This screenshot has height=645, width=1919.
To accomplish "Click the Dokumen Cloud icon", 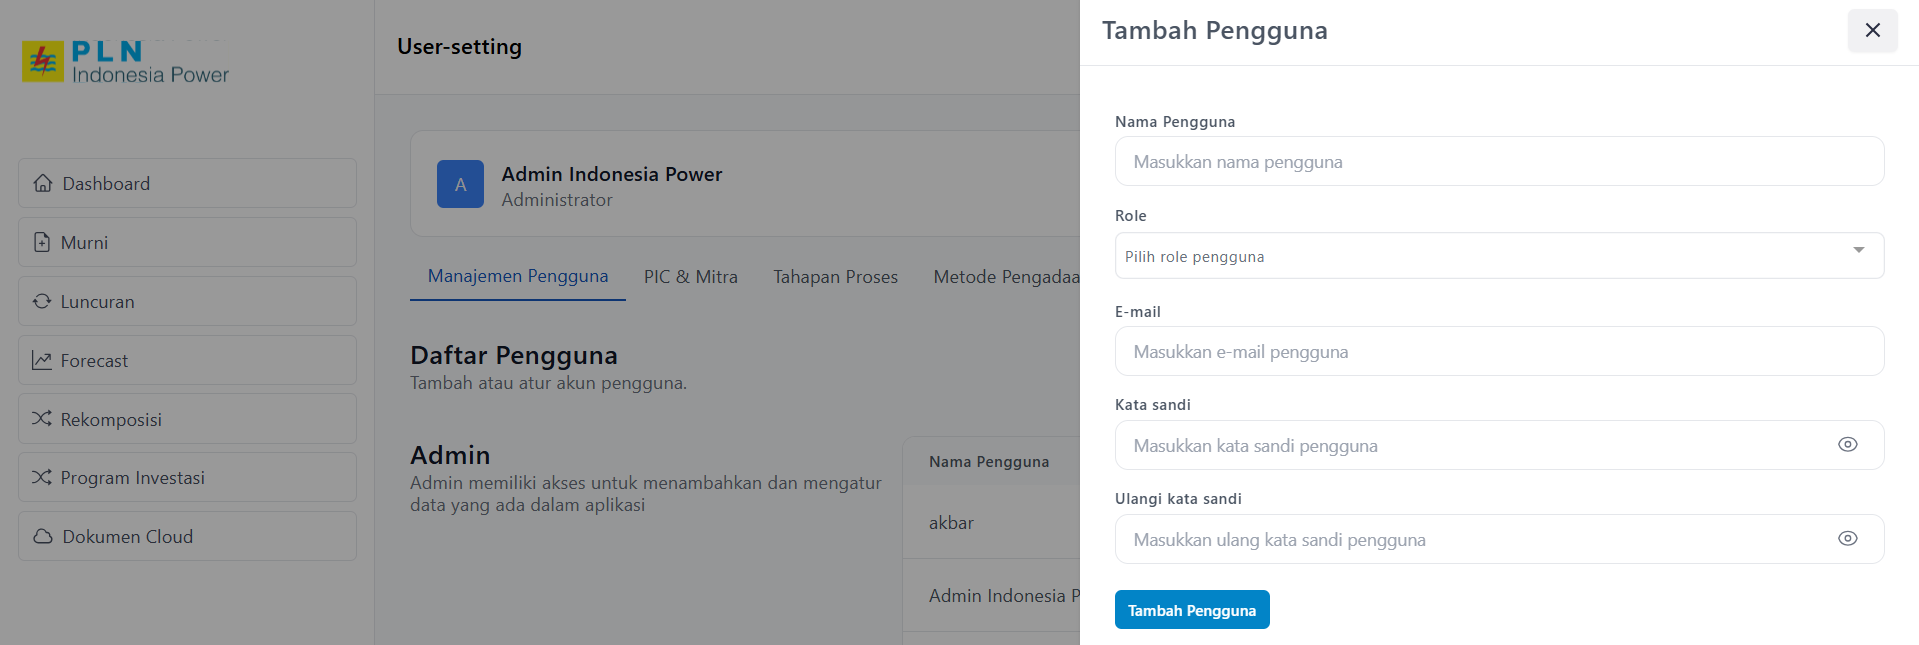I will coord(42,536).
